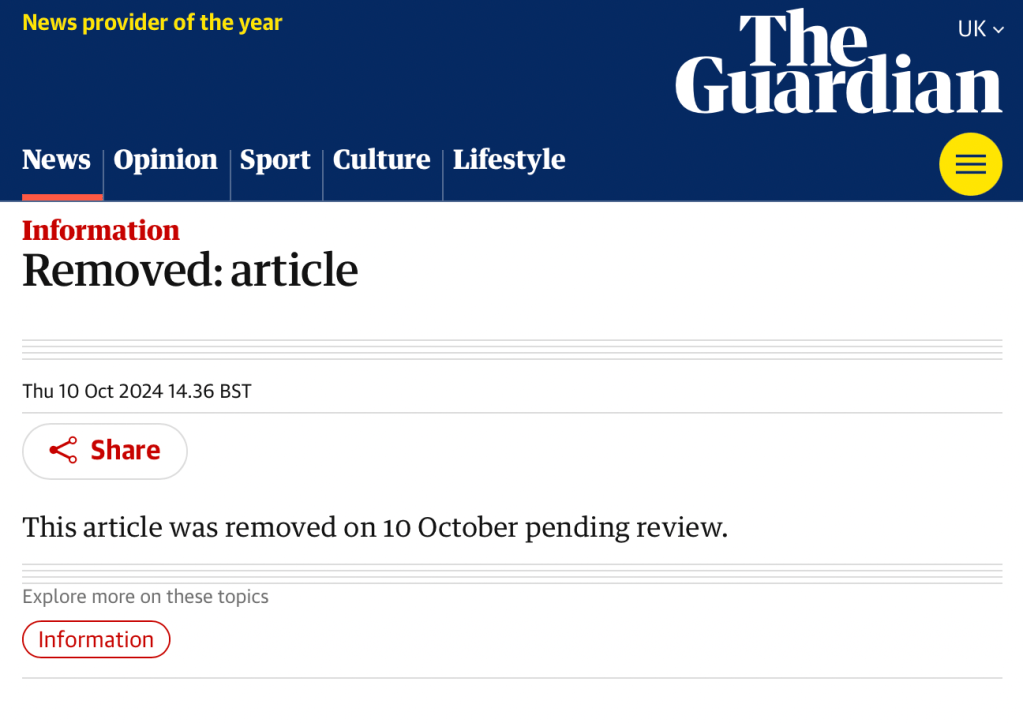Click the Share button label

tap(125, 451)
